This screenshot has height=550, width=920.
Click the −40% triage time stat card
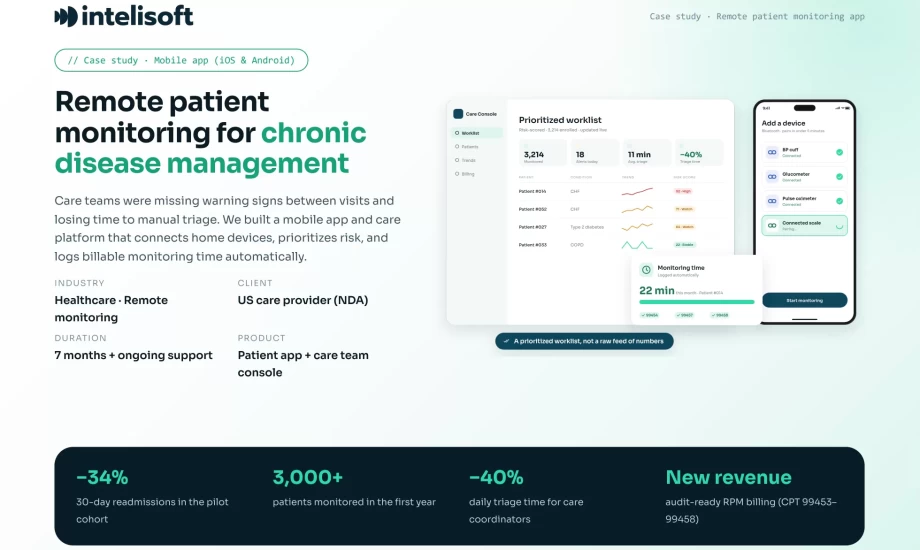tap(699, 153)
